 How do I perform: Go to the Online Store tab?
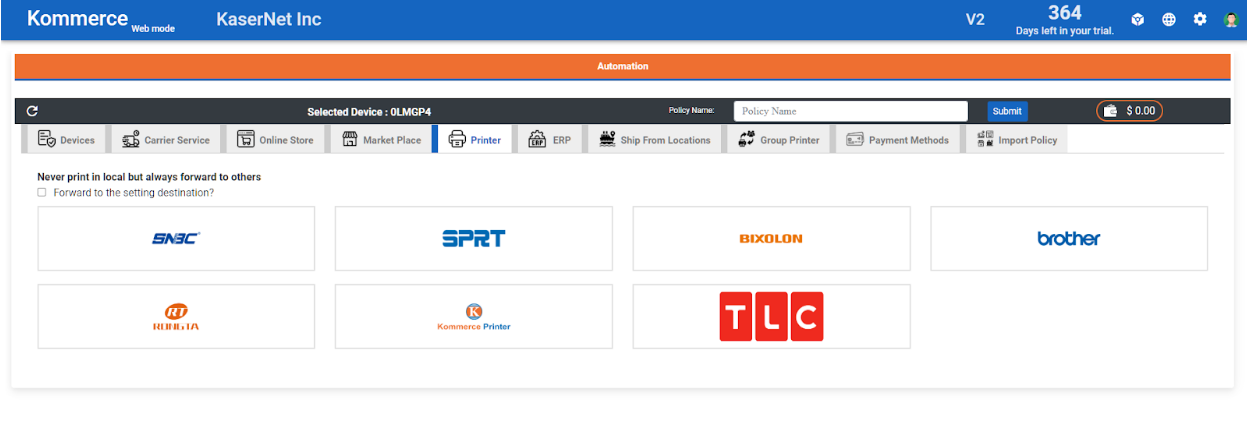coord(275,140)
